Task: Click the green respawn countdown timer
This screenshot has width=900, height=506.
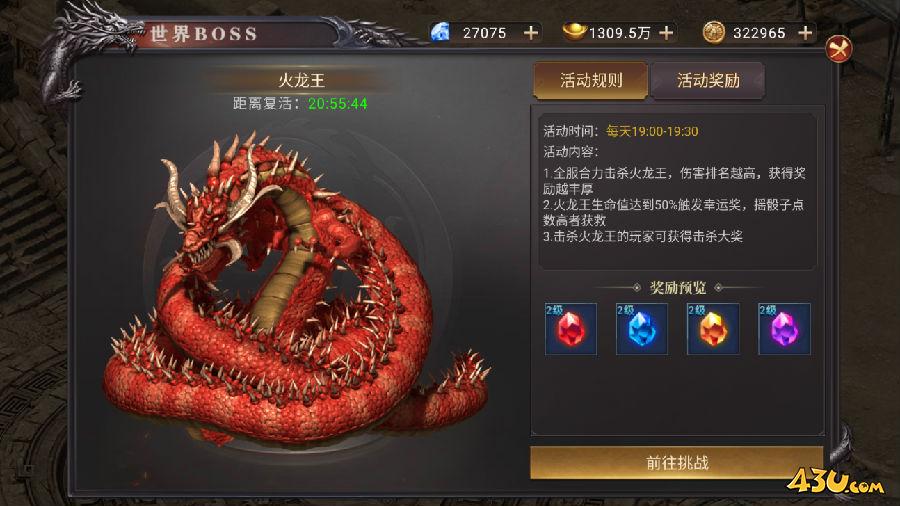Action: coord(338,103)
